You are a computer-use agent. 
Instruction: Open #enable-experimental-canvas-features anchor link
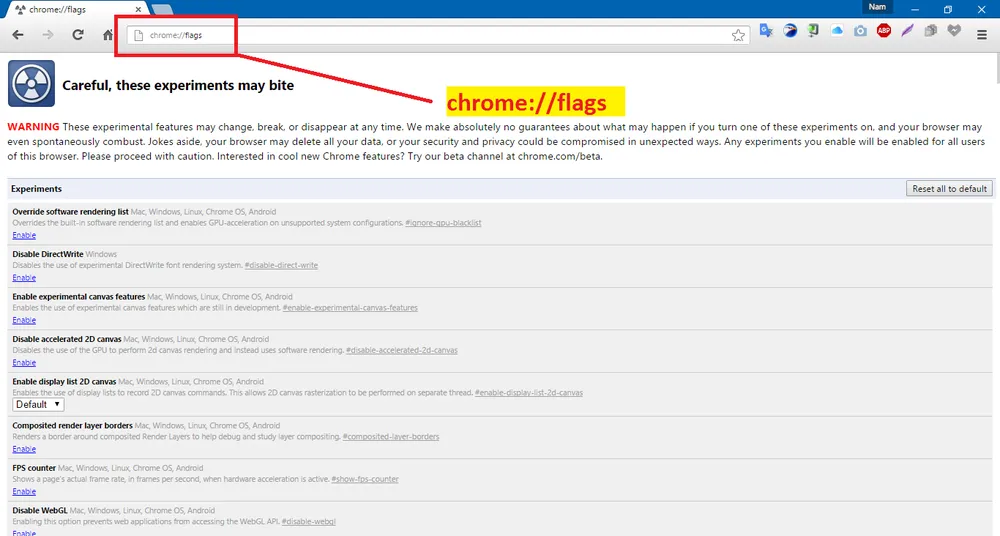350,308
